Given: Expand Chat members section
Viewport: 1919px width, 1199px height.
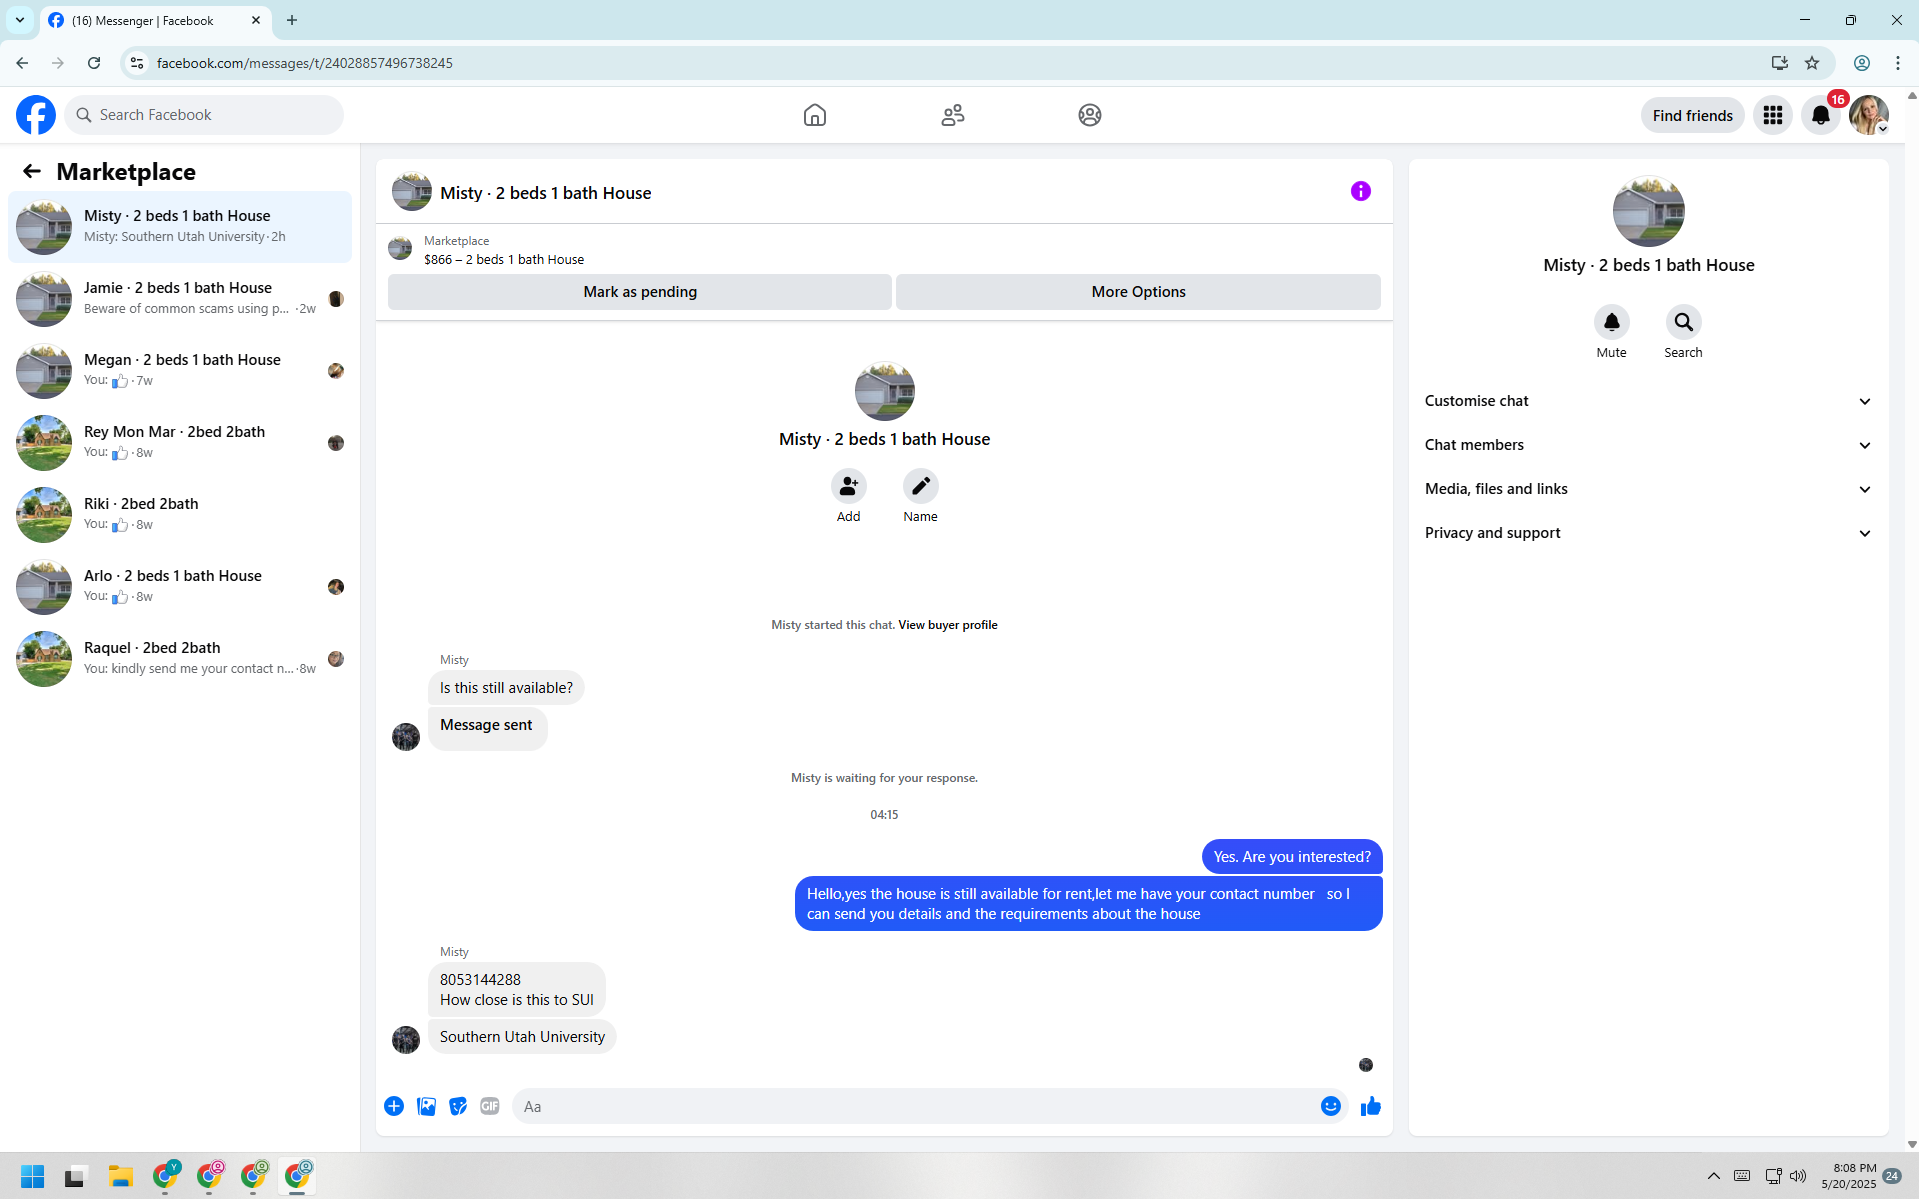Looking at the screenshot, I should 1648,445.
